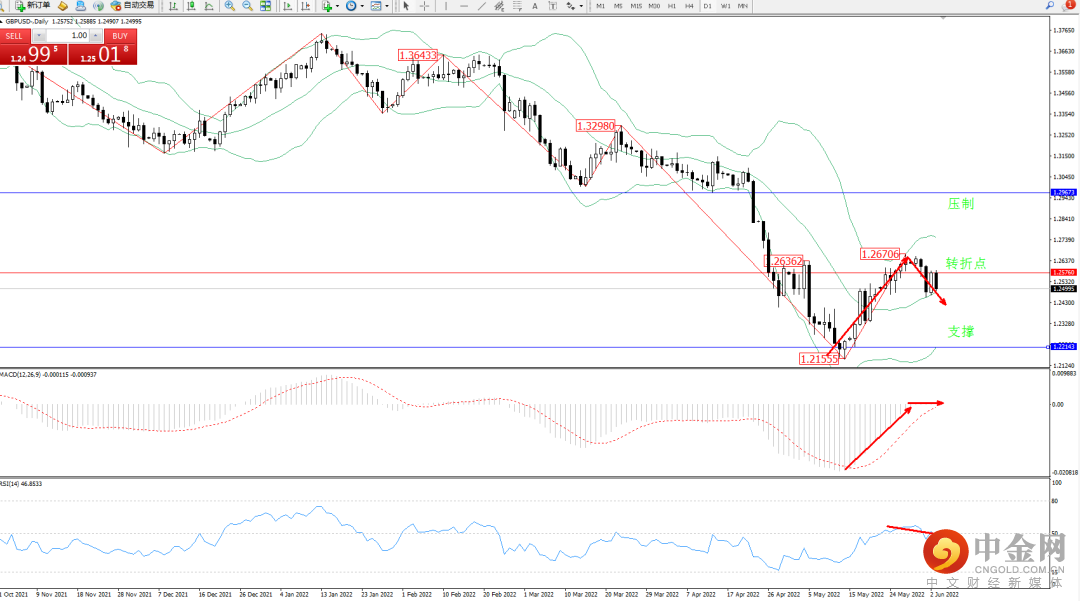This screenshot has width=1080, height=601.
Task: Tile chart windows icon
Action: 265,6
